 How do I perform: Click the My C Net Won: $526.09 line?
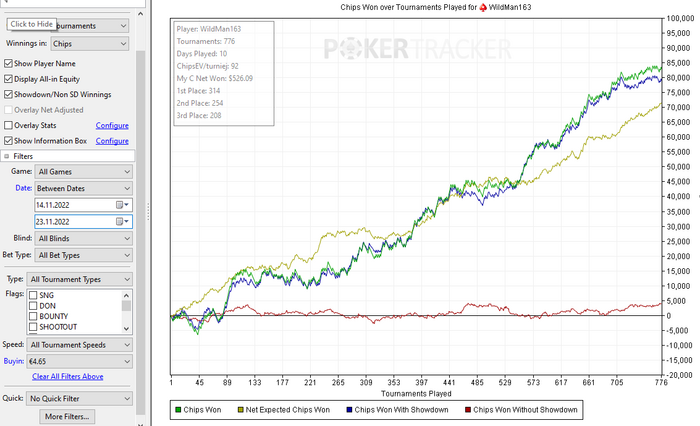coord(215,78)
